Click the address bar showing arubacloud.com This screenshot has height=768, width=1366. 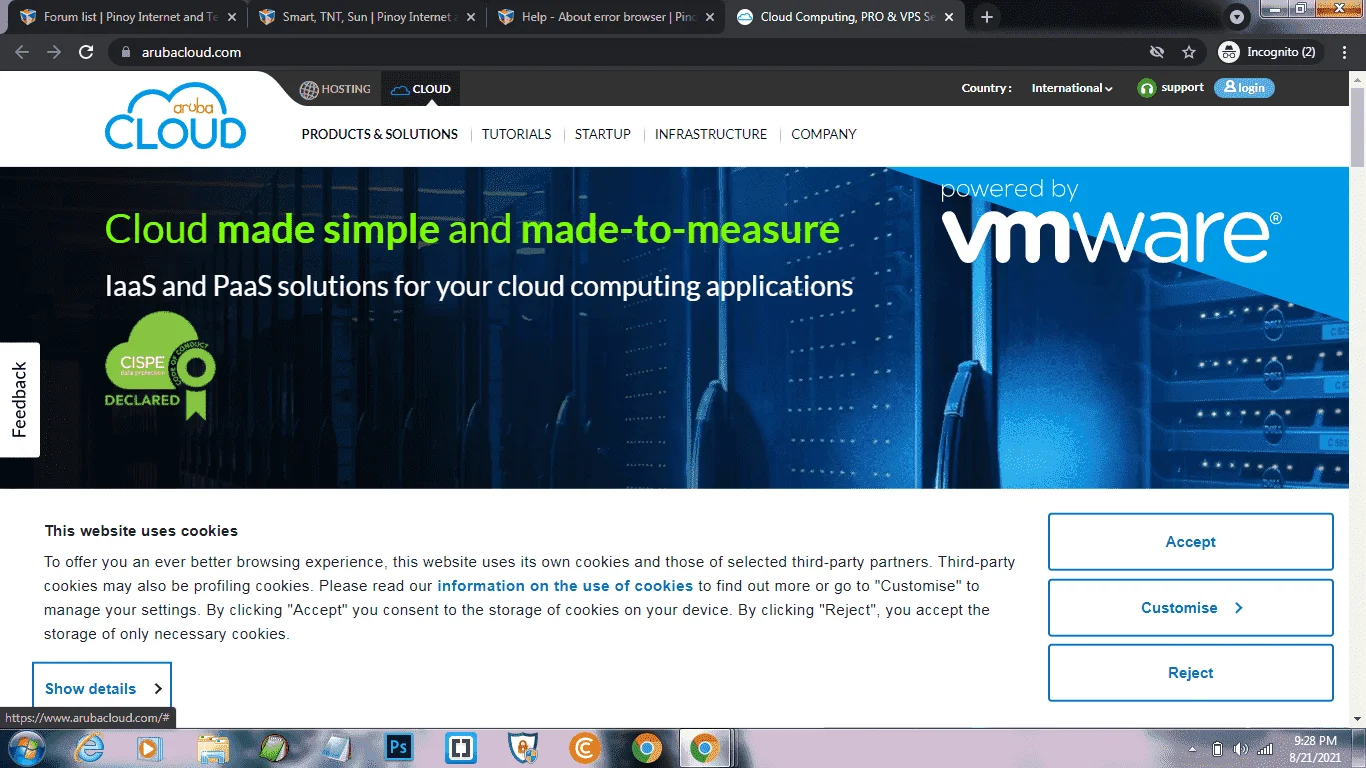click(x=640, y=52)
